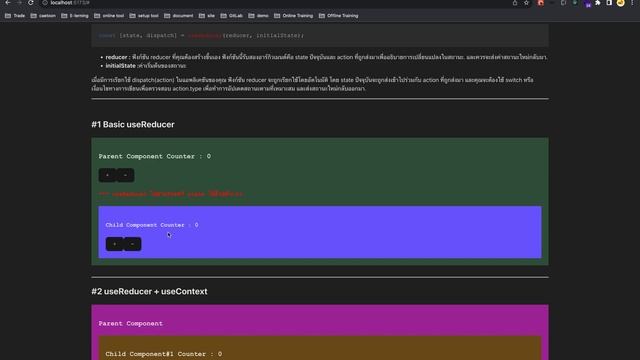640x360 pixels.
Task: Decrement the Parent Component Counter with minus
Action: (x=125, y=175)
